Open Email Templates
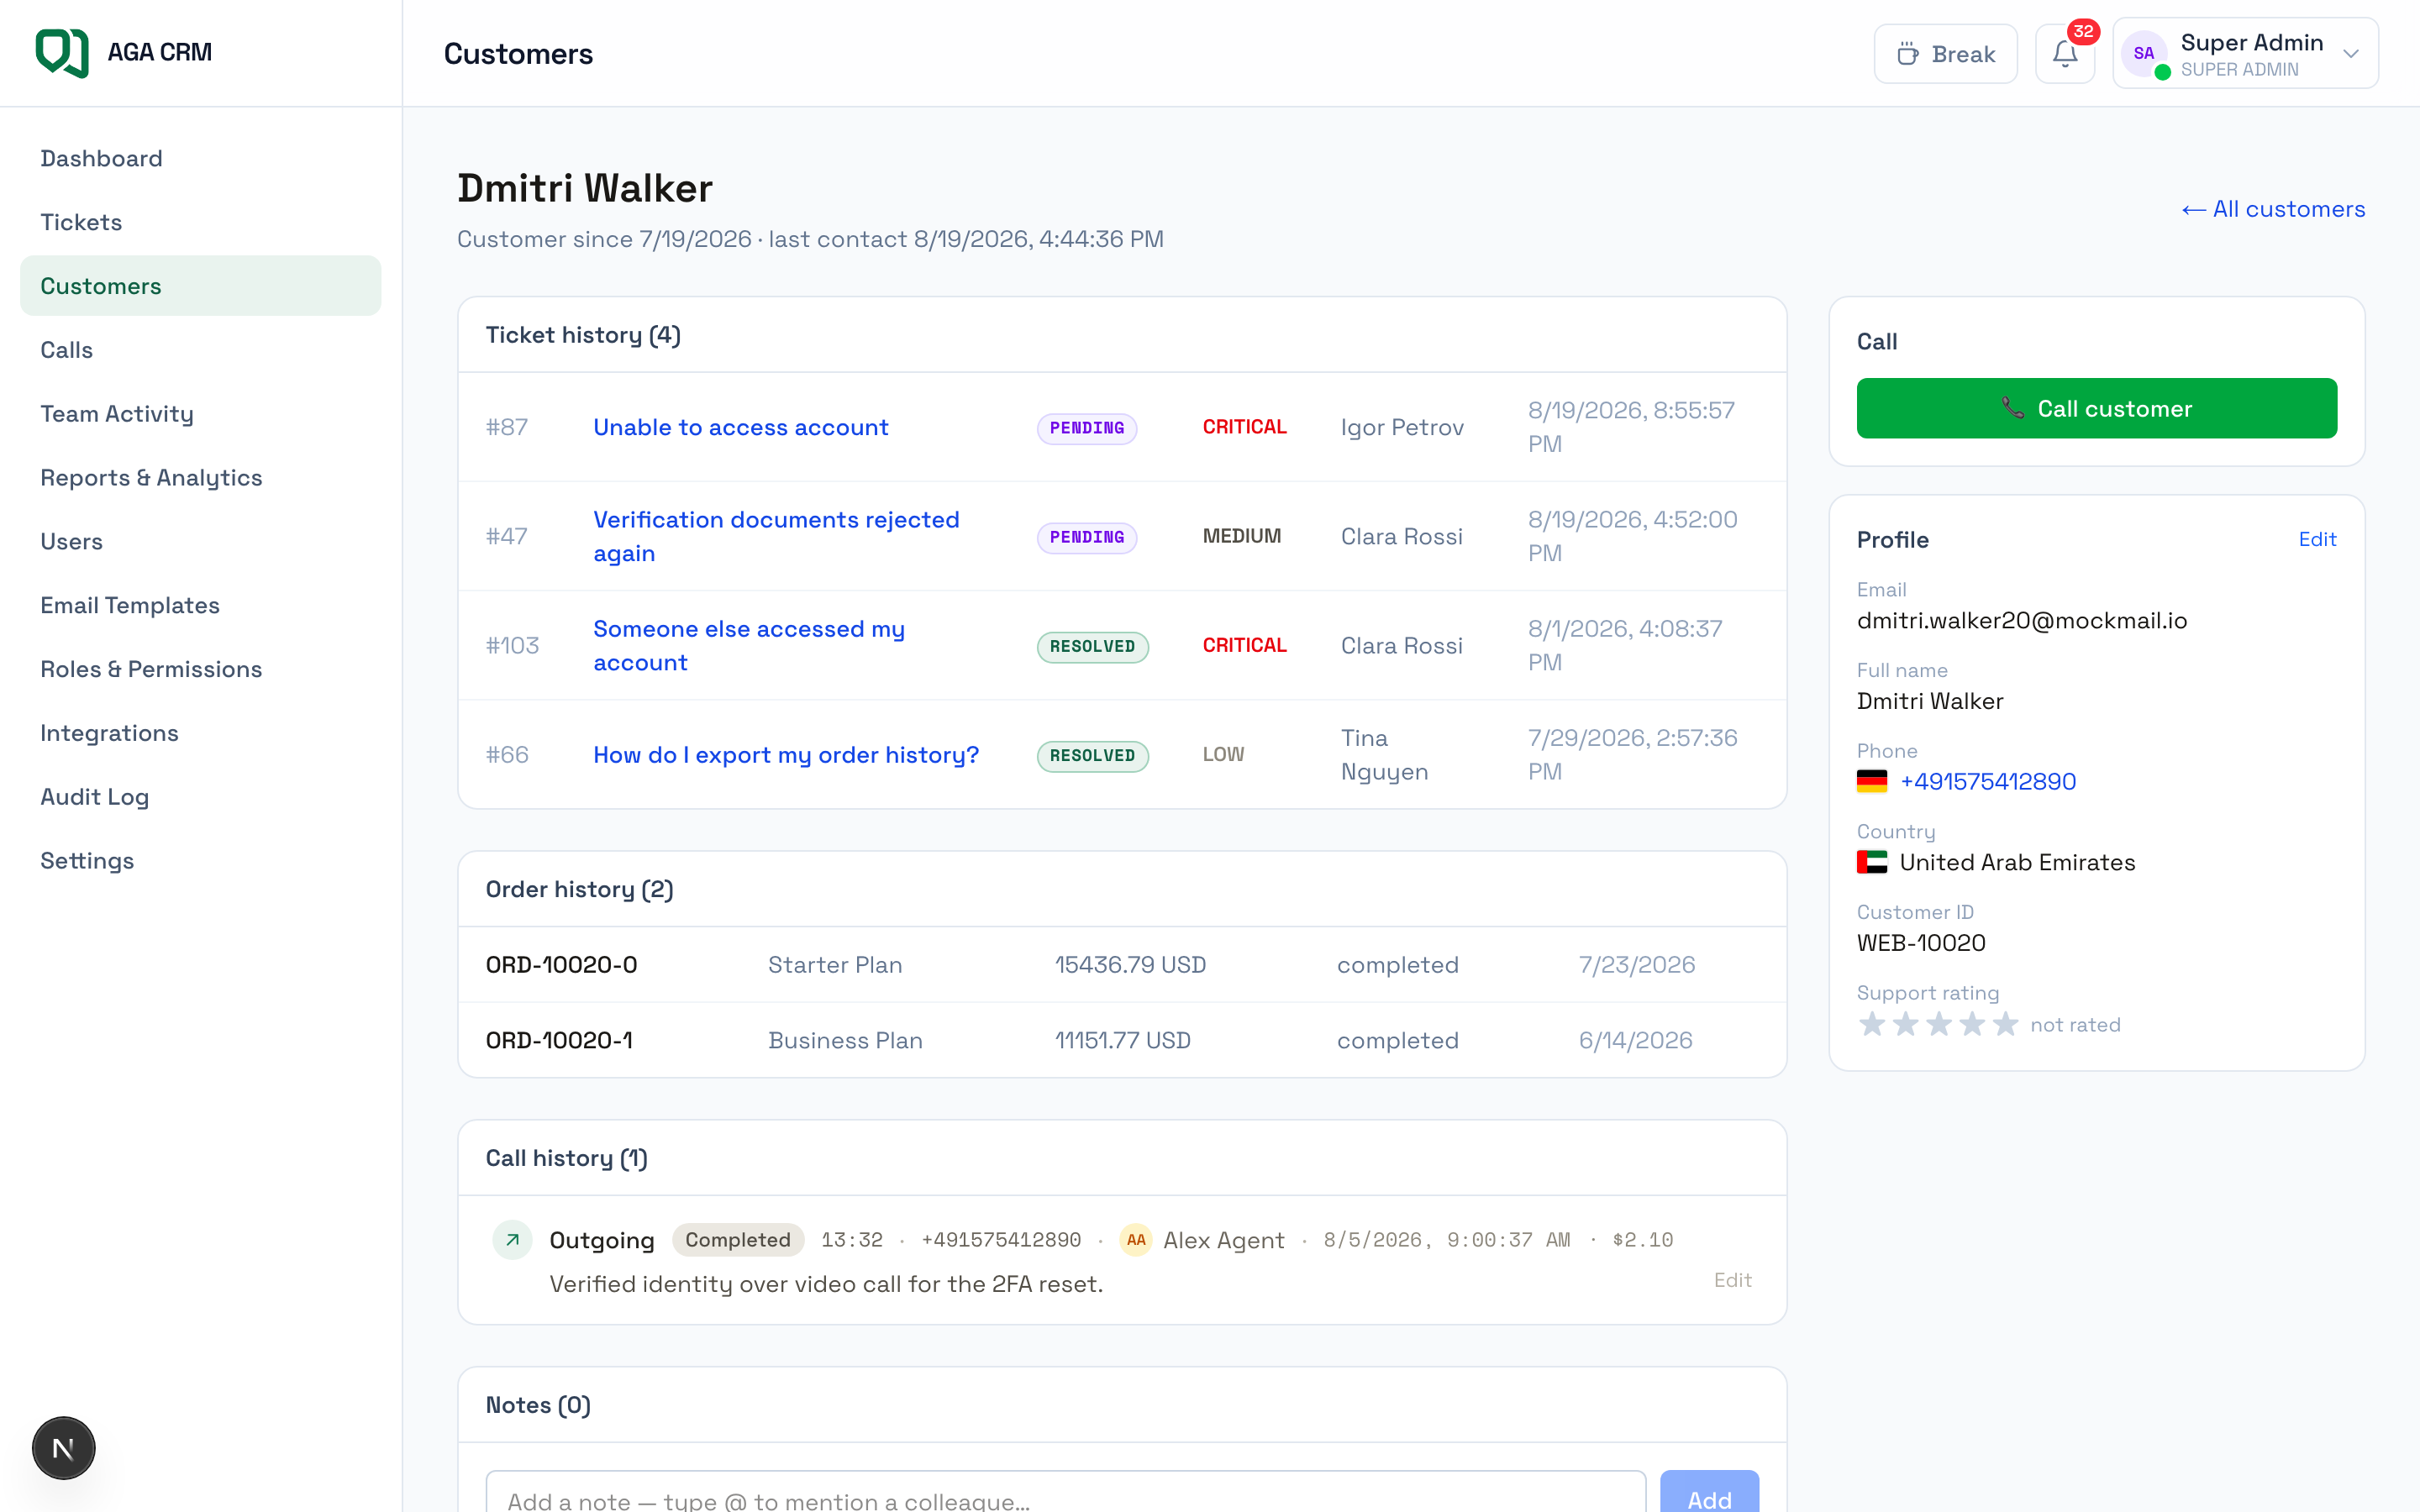The height and width of the screenshot is (1512, 2420). click(200, 605)
